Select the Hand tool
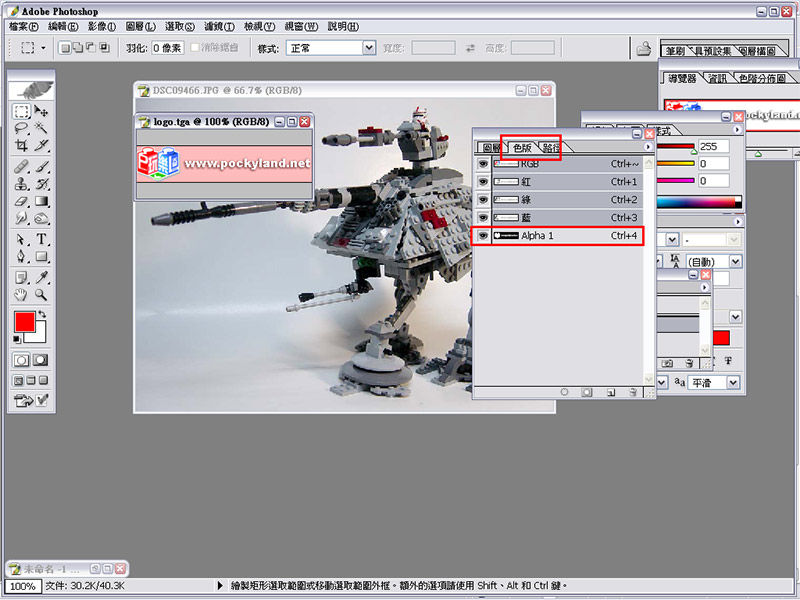 tap(21, 295)
